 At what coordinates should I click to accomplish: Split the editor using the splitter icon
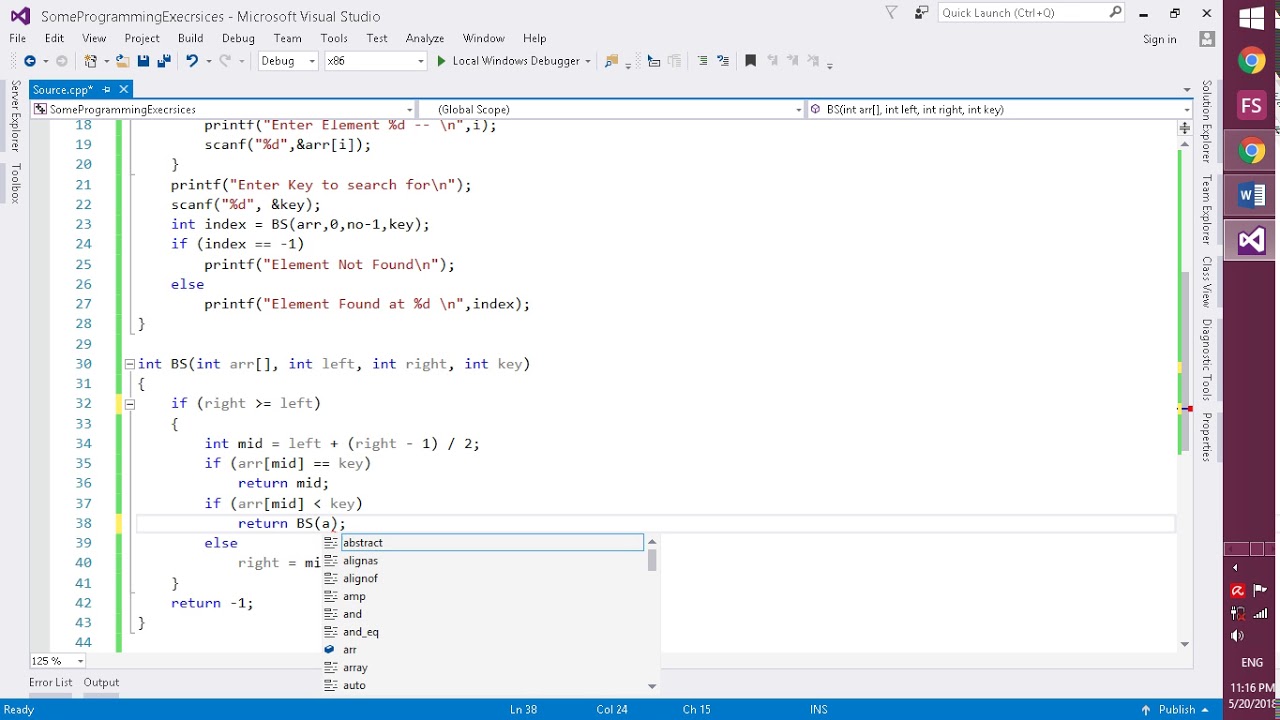pyautogui.click(x=1185, y=128)
